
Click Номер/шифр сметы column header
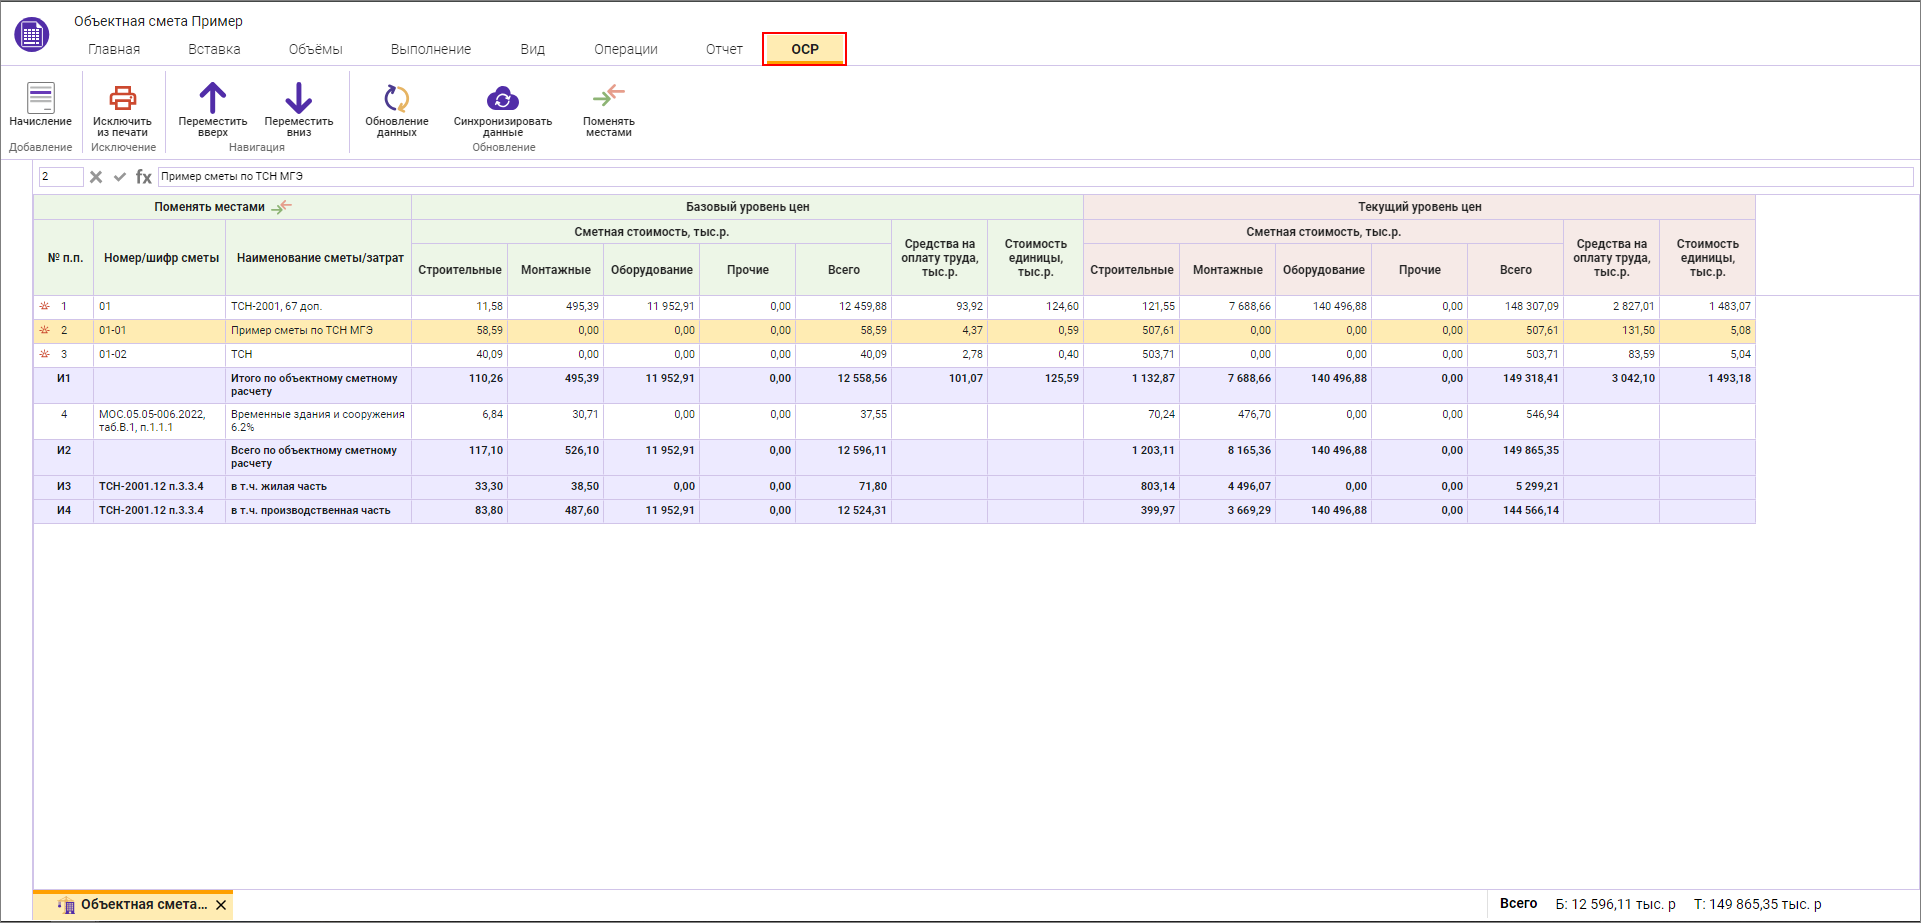161,258
